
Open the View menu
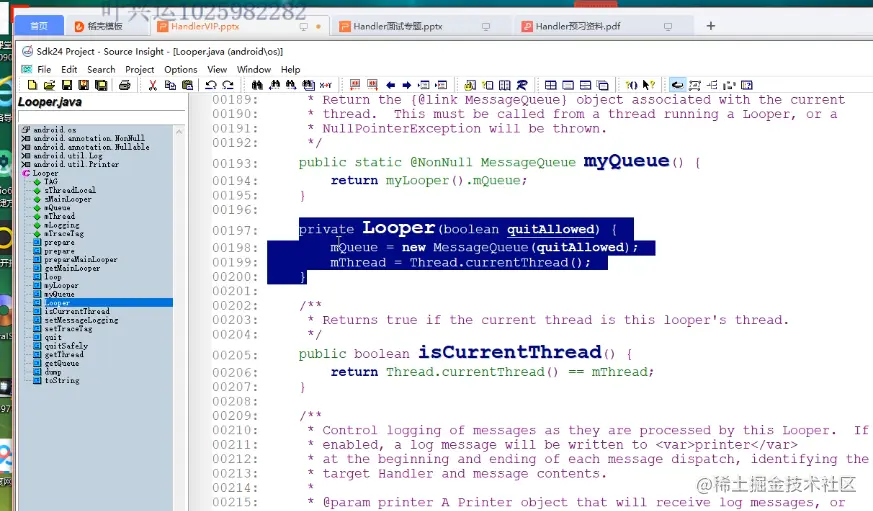coord(217,70)
